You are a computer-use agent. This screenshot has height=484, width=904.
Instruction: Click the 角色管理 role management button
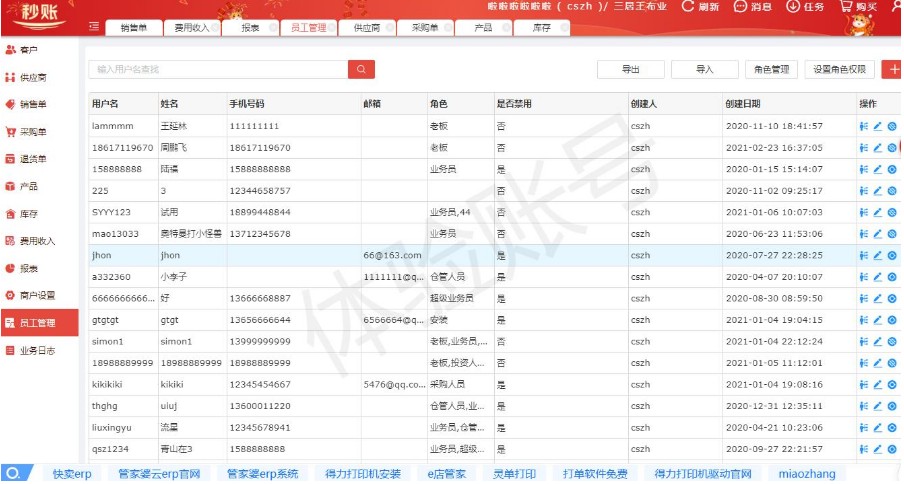pyautogui.click(x=770, y=69)
